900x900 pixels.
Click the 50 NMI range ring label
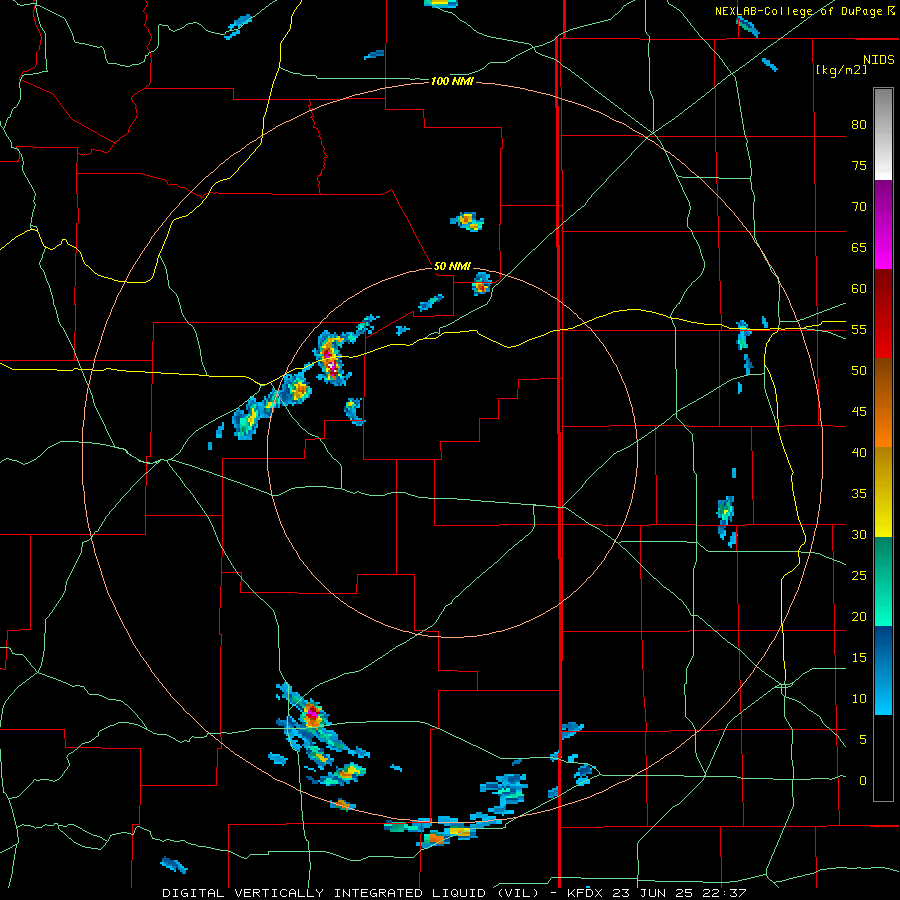click(452, 266)
